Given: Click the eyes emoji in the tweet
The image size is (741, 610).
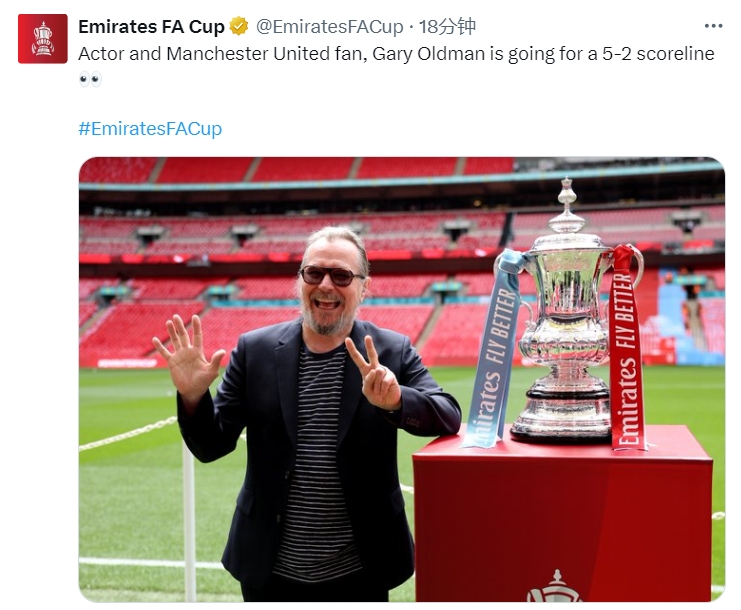Looking at the screenshot, I should [x=90, y=79].
